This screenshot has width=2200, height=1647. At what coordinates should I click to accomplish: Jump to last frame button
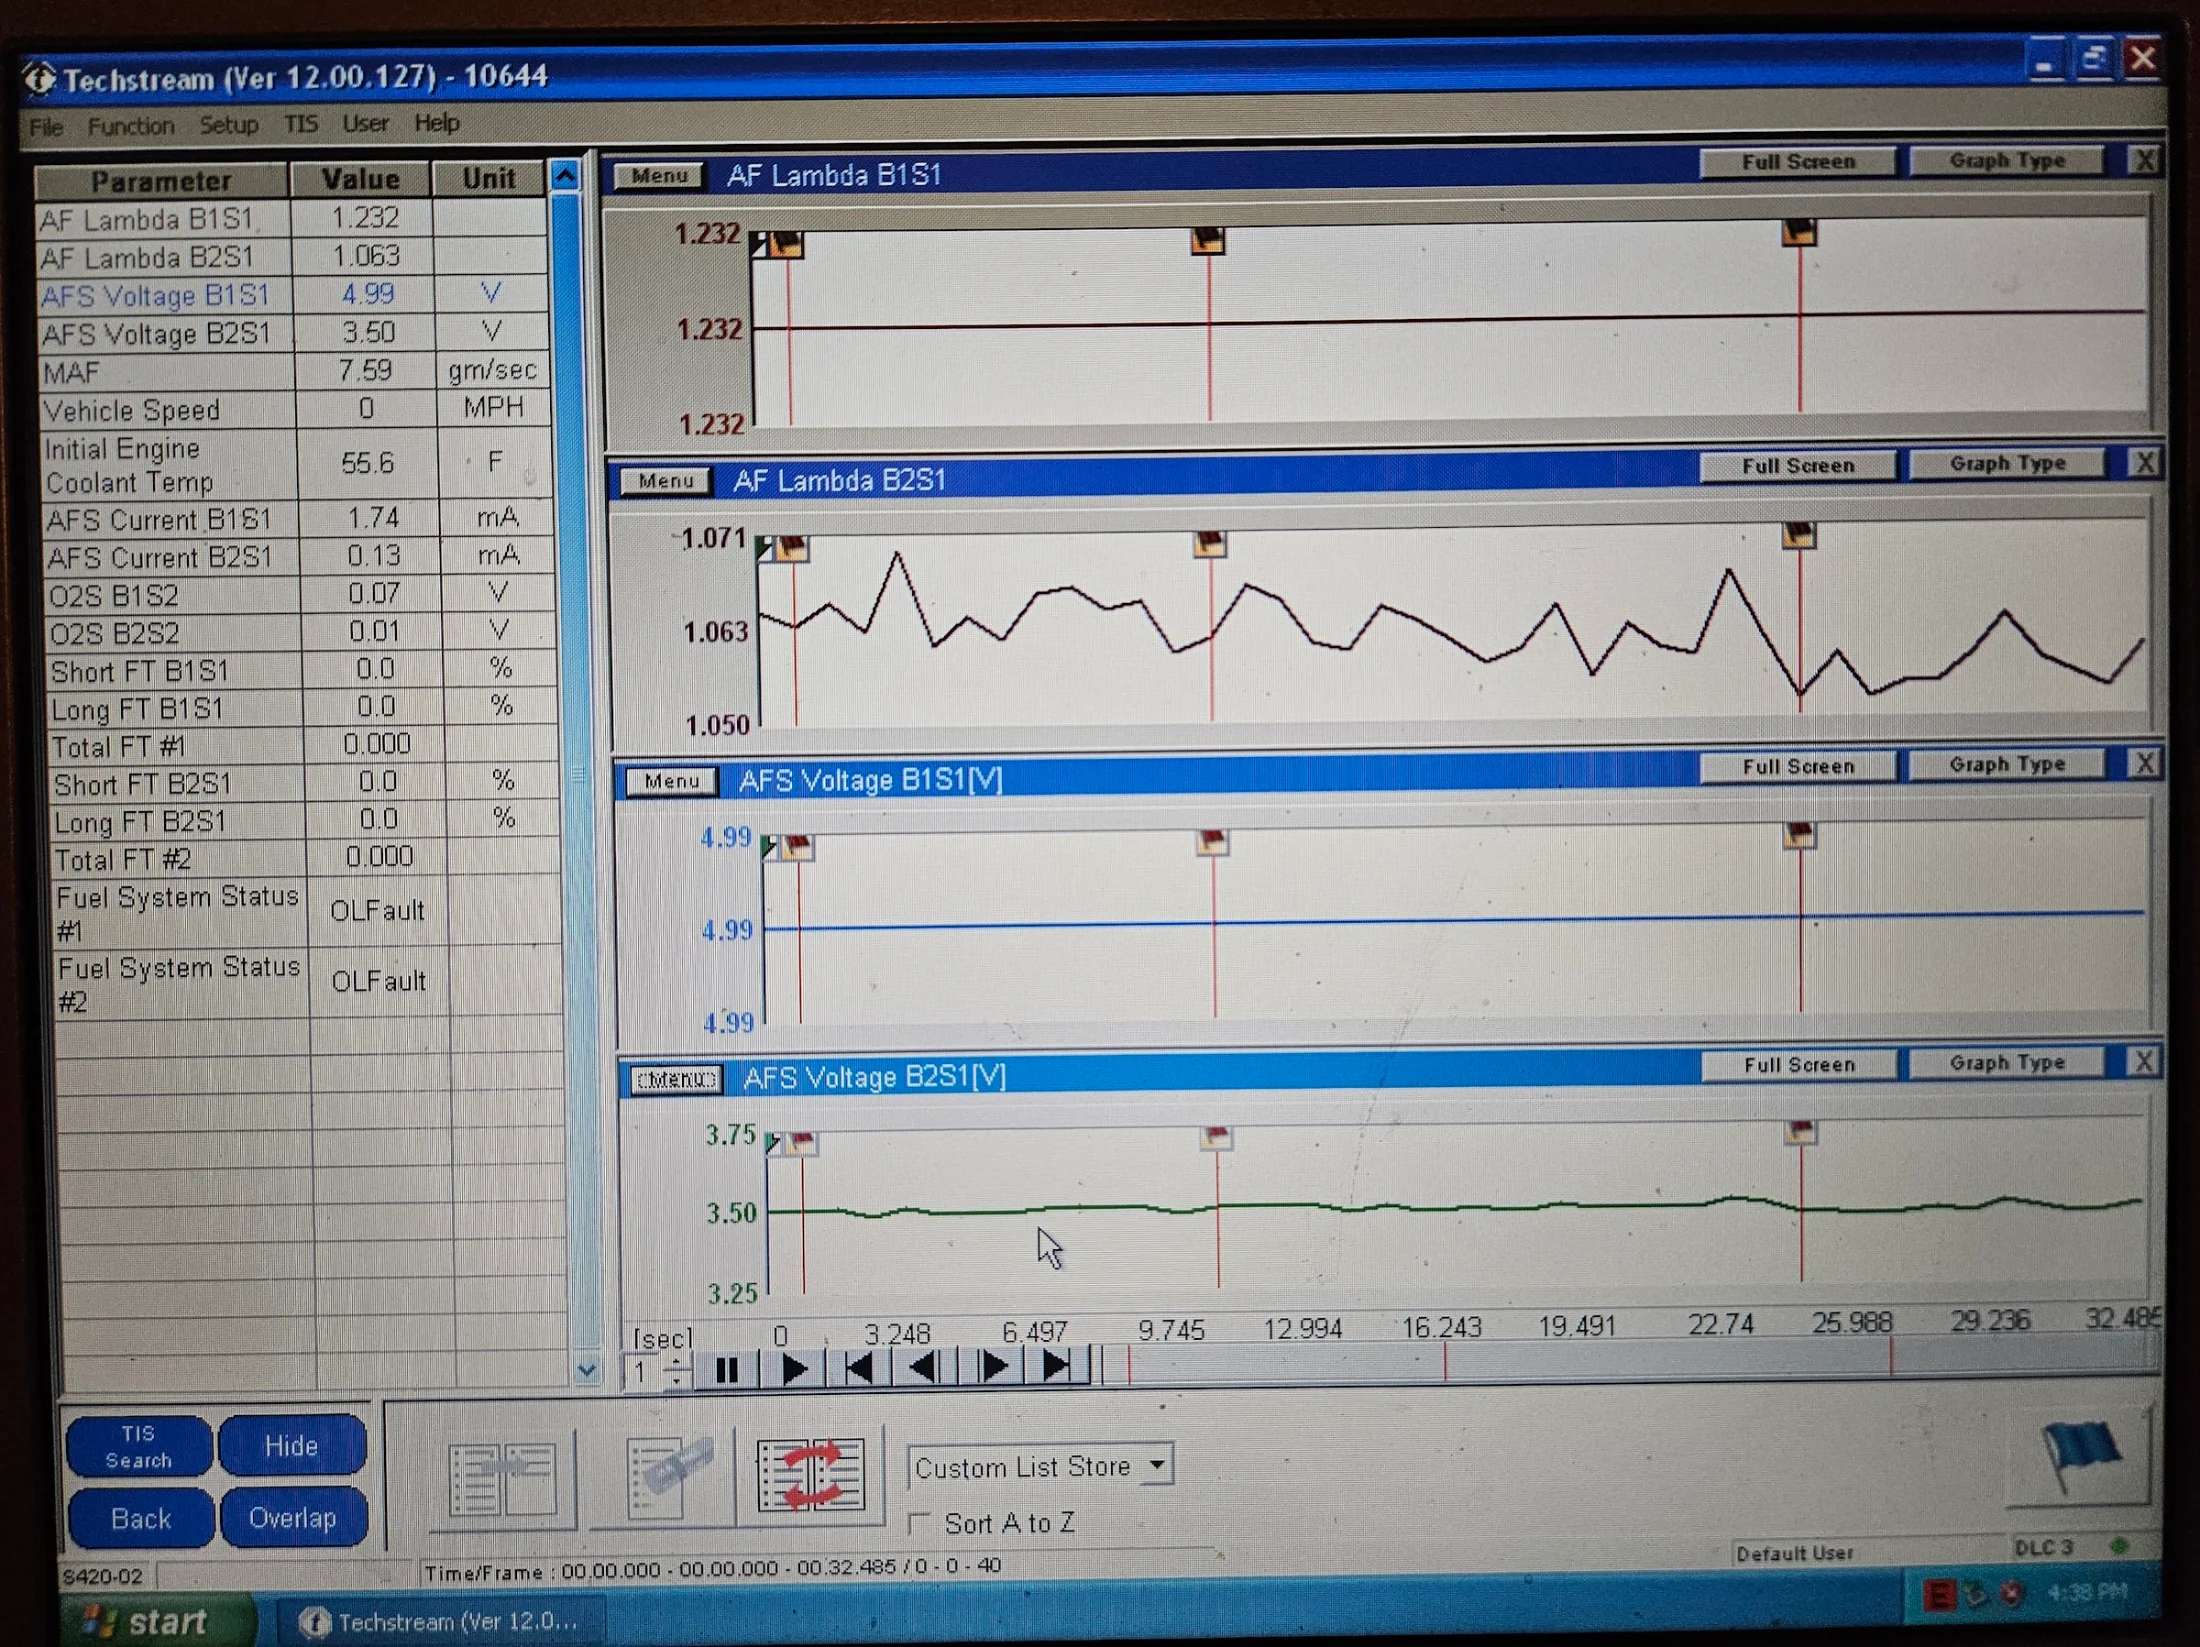1056,1365
